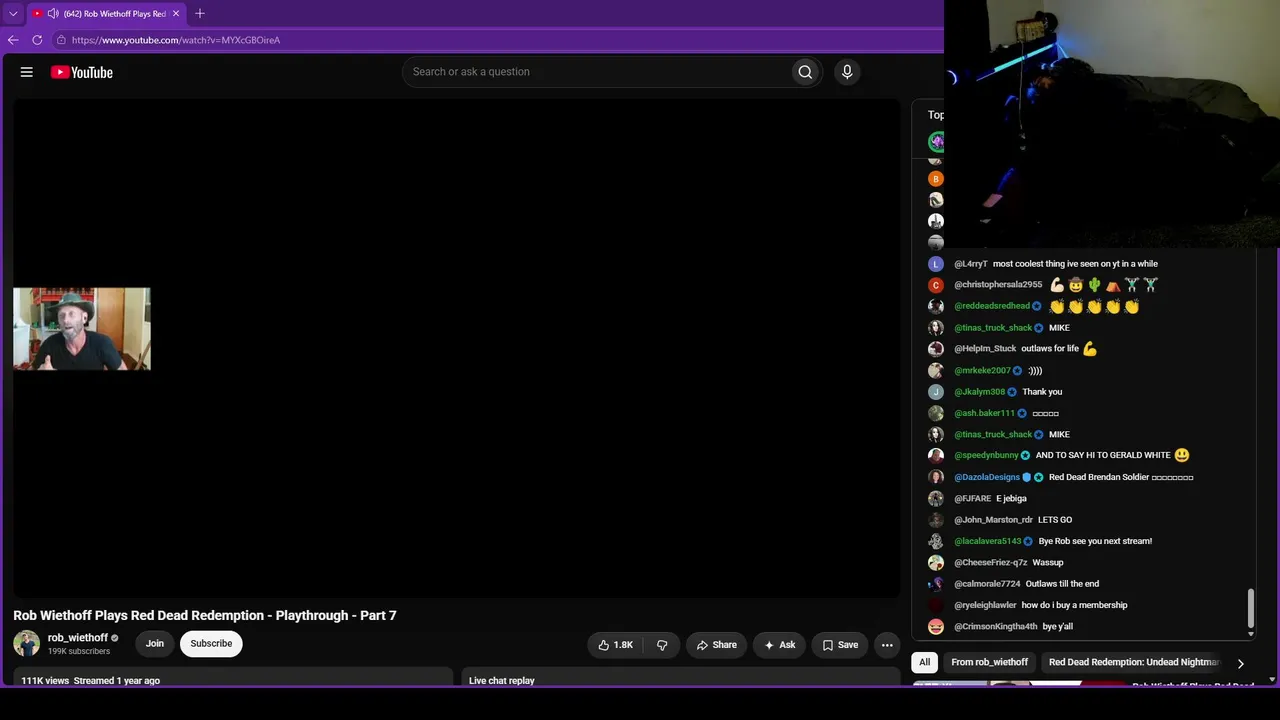Screen dimensions: 1280x720
Task: Open @speedynbunny's chat avatar
Action: click(936, 455)
